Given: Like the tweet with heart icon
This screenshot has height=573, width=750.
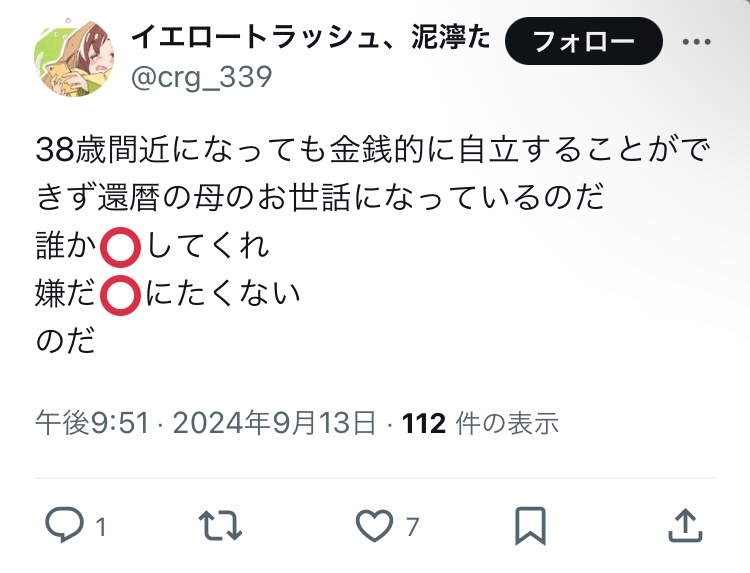Looking at the screenshot, I should click(x=375, y=526).
